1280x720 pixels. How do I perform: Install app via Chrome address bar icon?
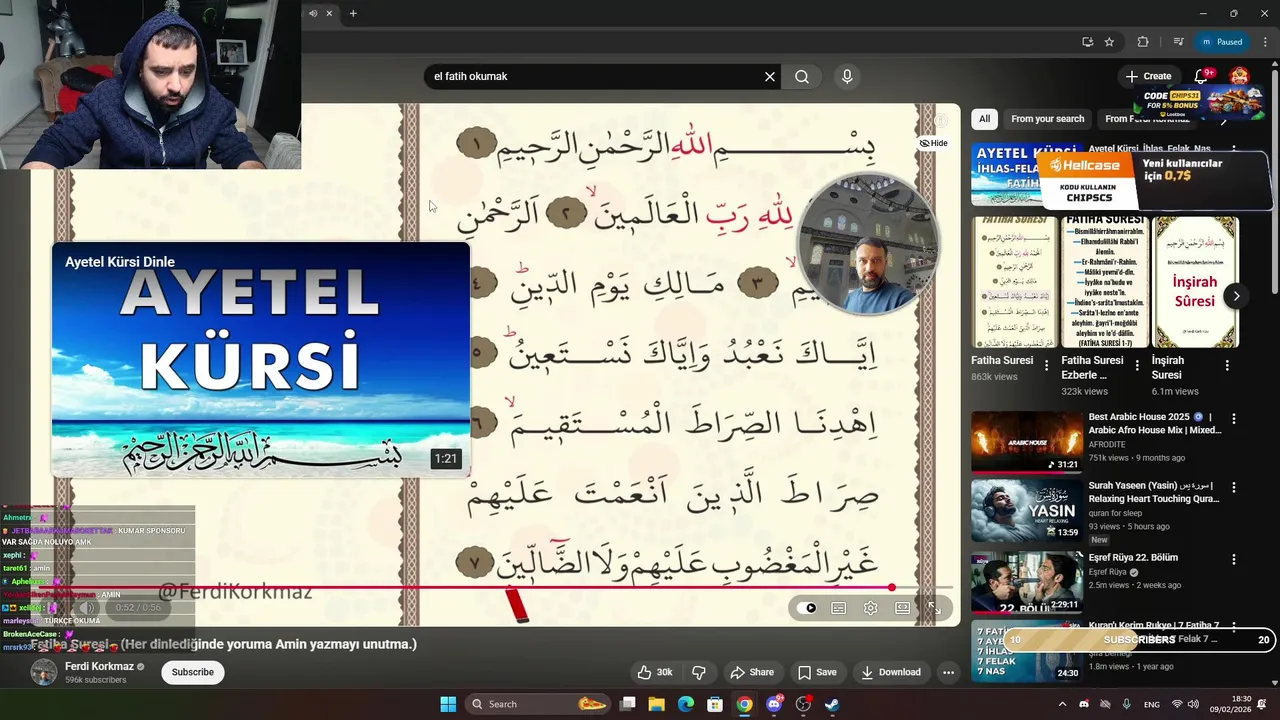click(1087, 42)
